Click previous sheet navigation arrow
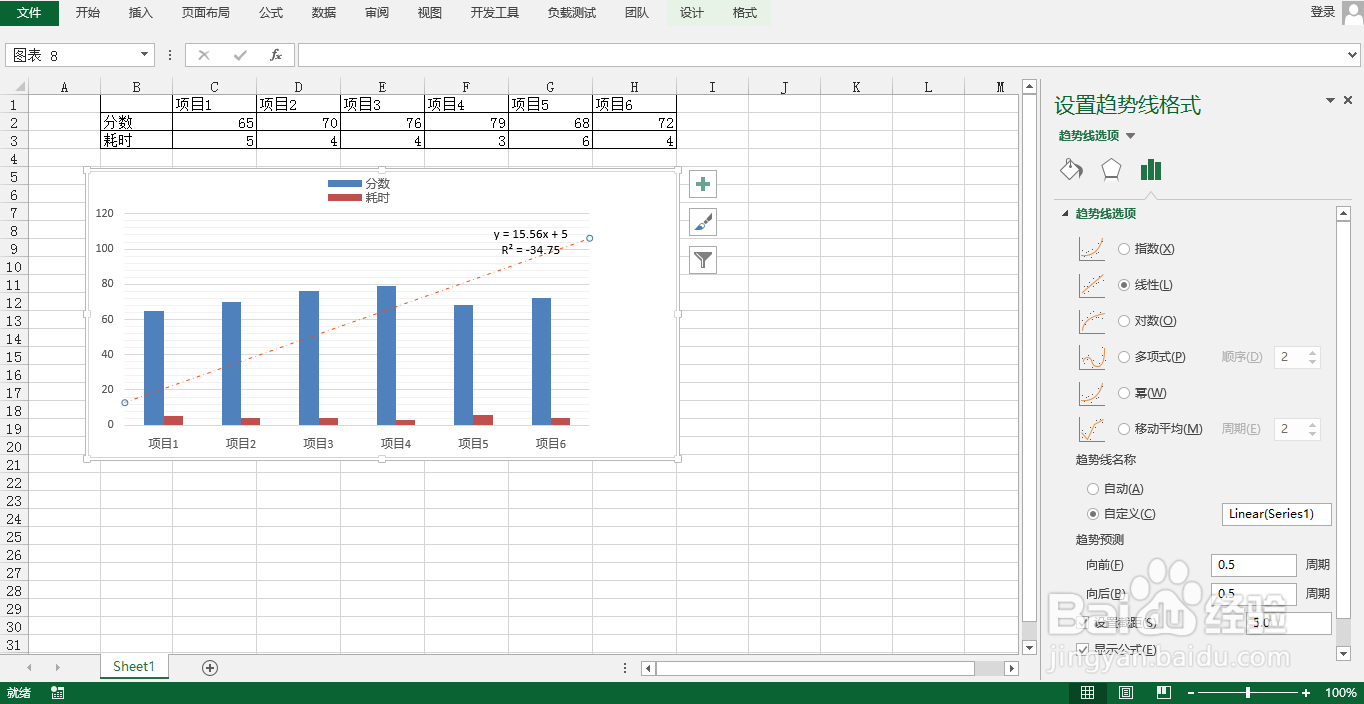 29,668
